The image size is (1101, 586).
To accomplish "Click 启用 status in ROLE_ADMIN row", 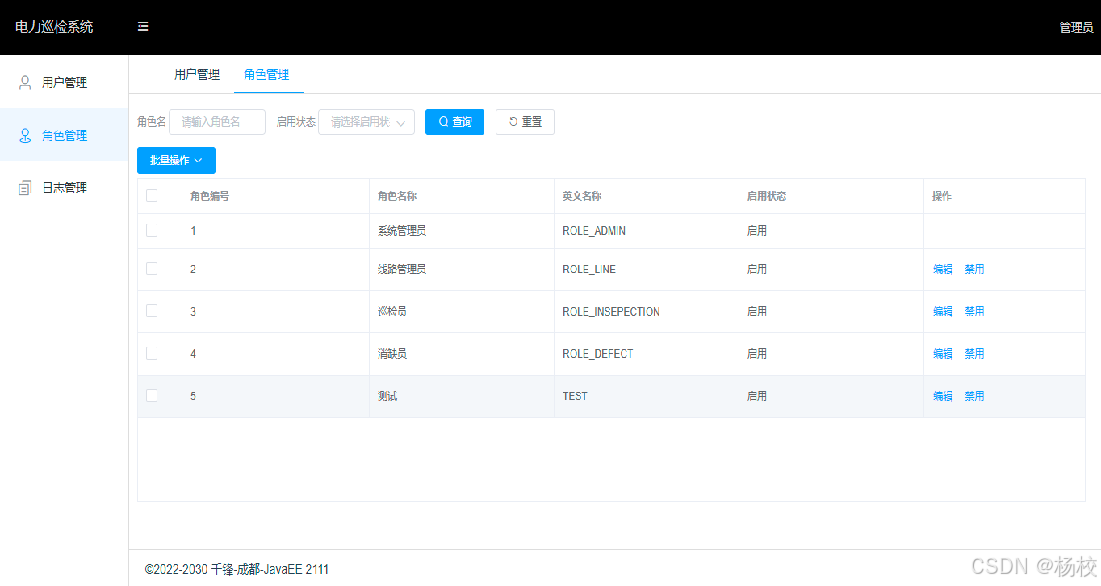I will click(756, 230).
